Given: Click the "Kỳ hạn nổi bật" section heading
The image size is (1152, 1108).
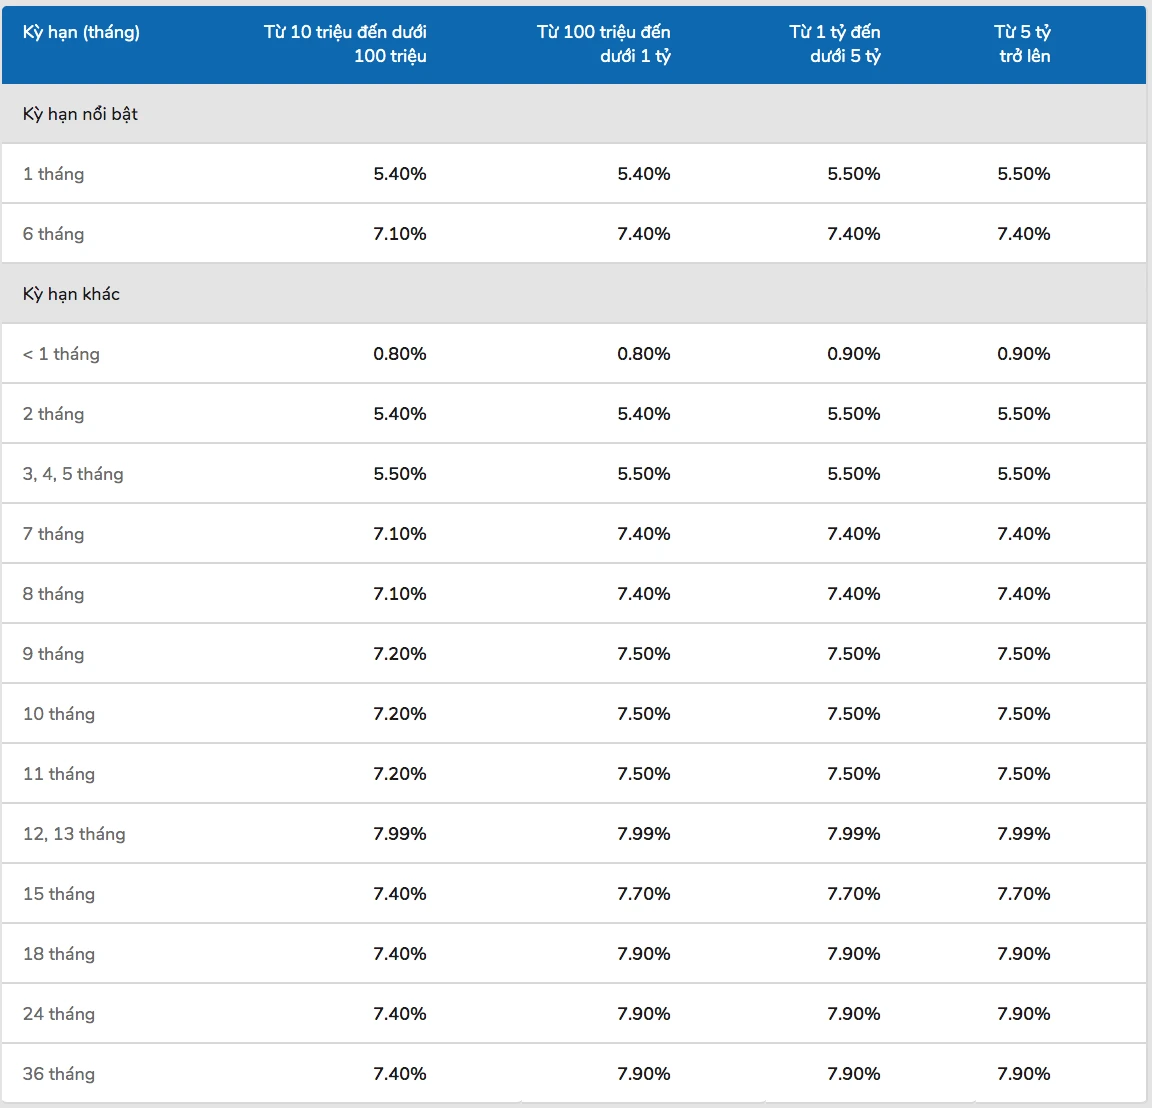Looking at the screenshot, I should click(80, 114).
